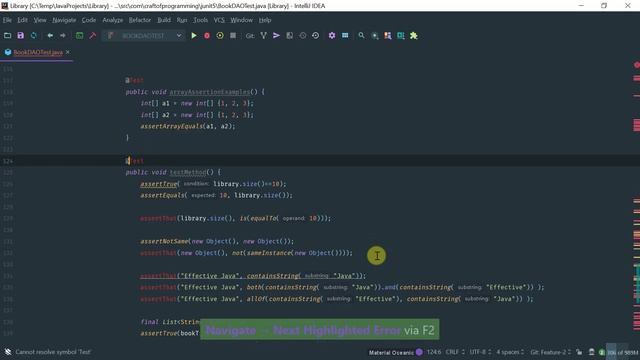The width and height of the screenshot is (640, 360).
Task: Open the Code menu
Action: click(x=89, y=20)
